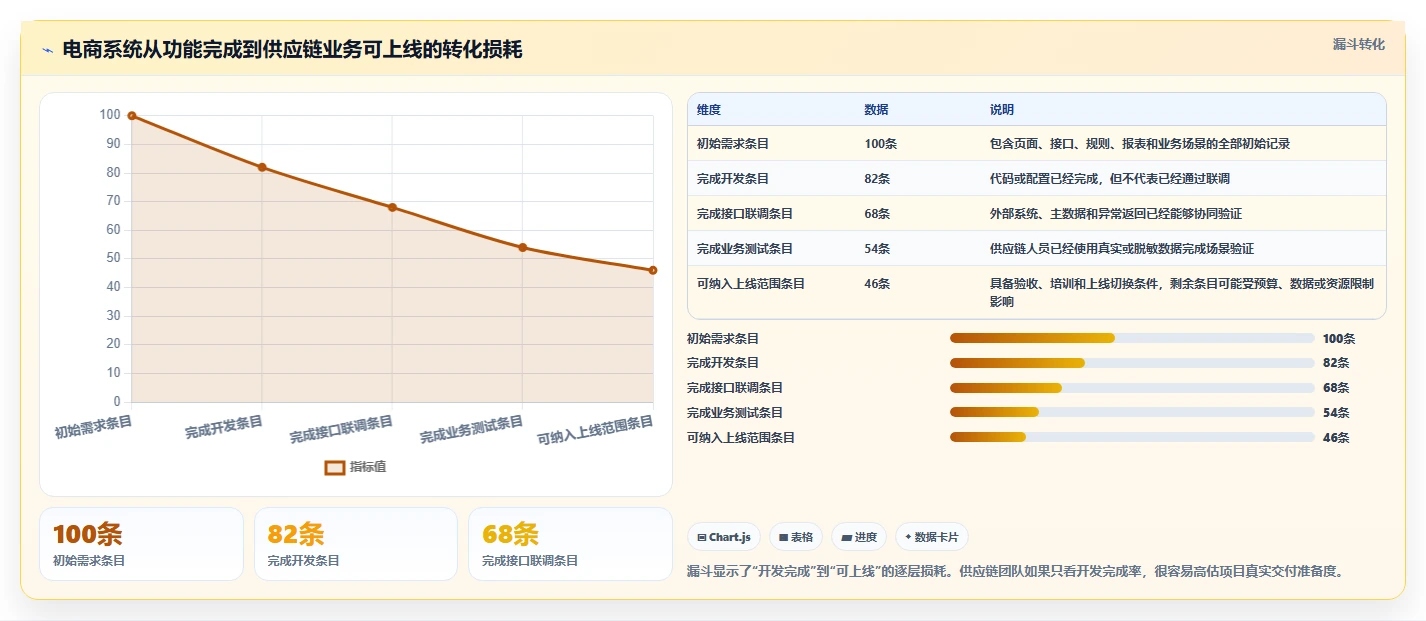Click the 可纳入上线范围条目 progress bar
This screenshot has height=621, width=1426.
pyautogui.click(x=1132, y=437)
